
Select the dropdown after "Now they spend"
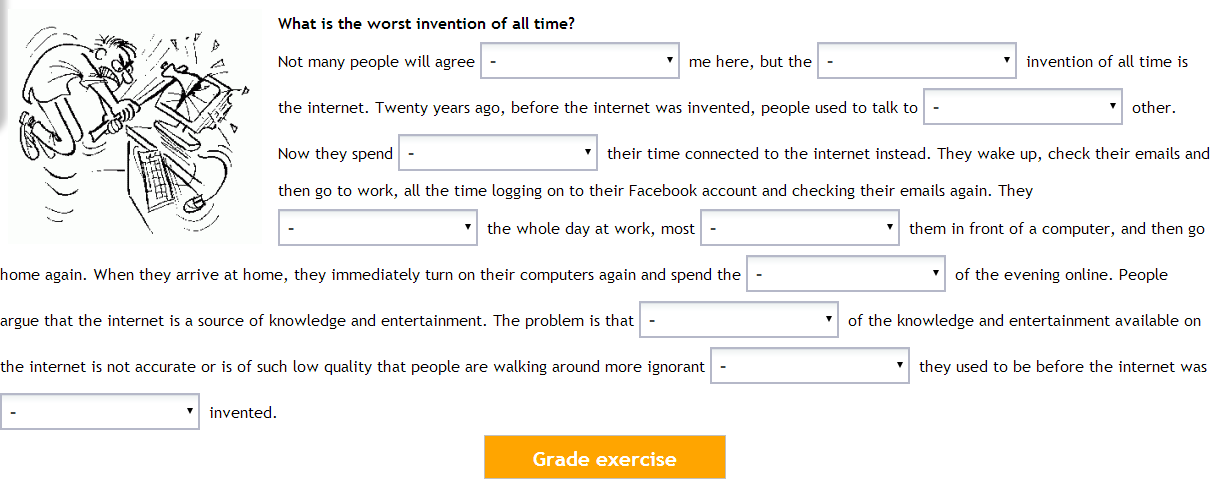click(x=498, y=153)
